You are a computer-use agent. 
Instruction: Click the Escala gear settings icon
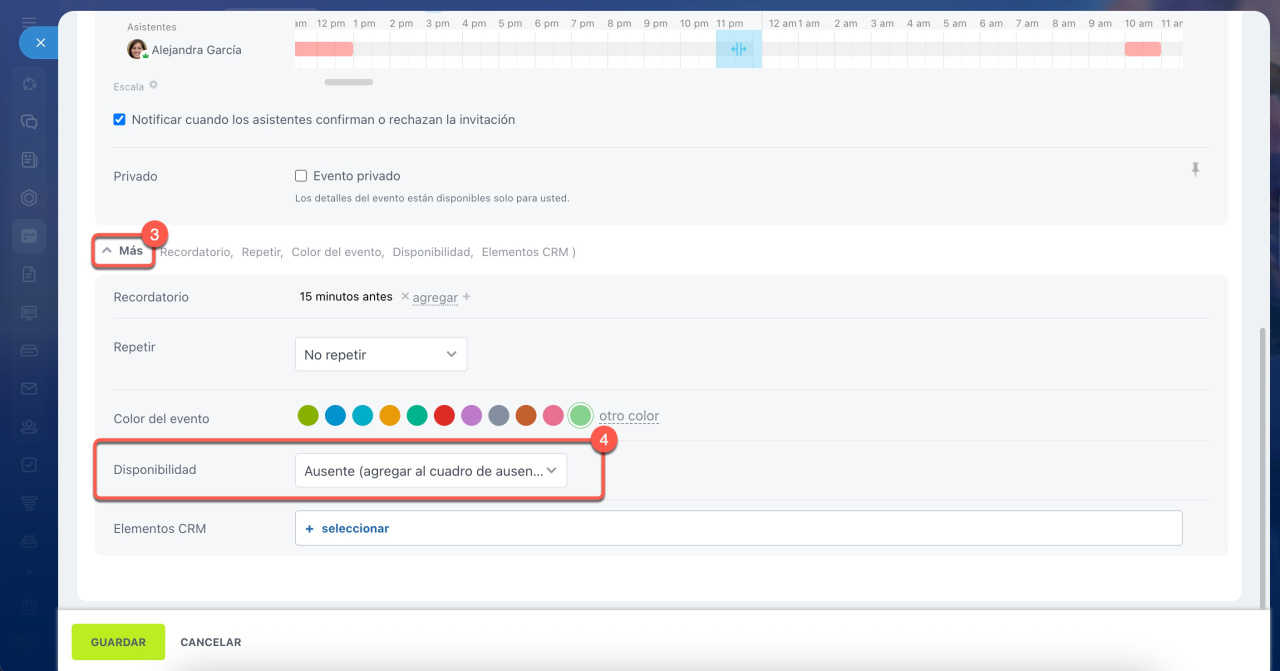(x=154, y=86)
